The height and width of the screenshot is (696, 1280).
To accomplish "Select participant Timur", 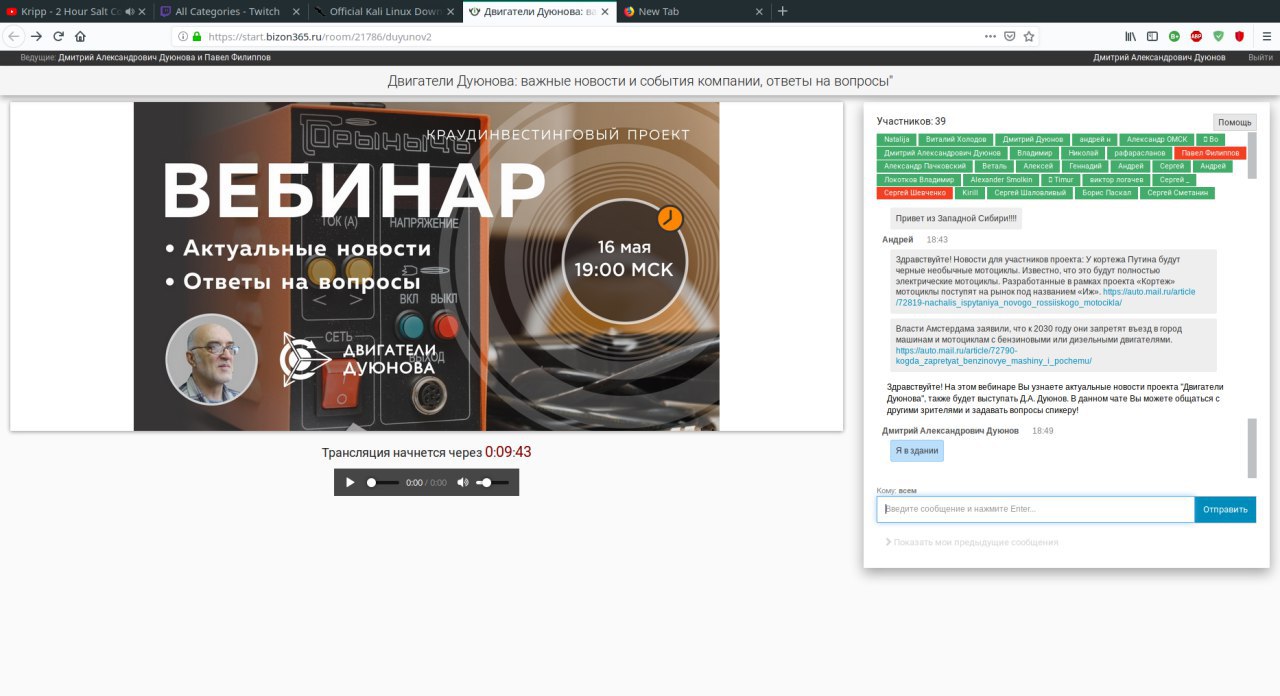I will click(x=1060, y=180).
